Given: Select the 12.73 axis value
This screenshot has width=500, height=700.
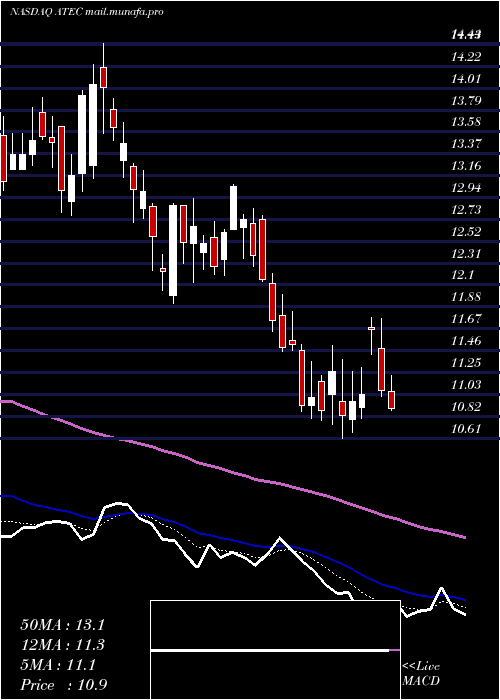Looking at the screenshot, I should click(466, 210).
